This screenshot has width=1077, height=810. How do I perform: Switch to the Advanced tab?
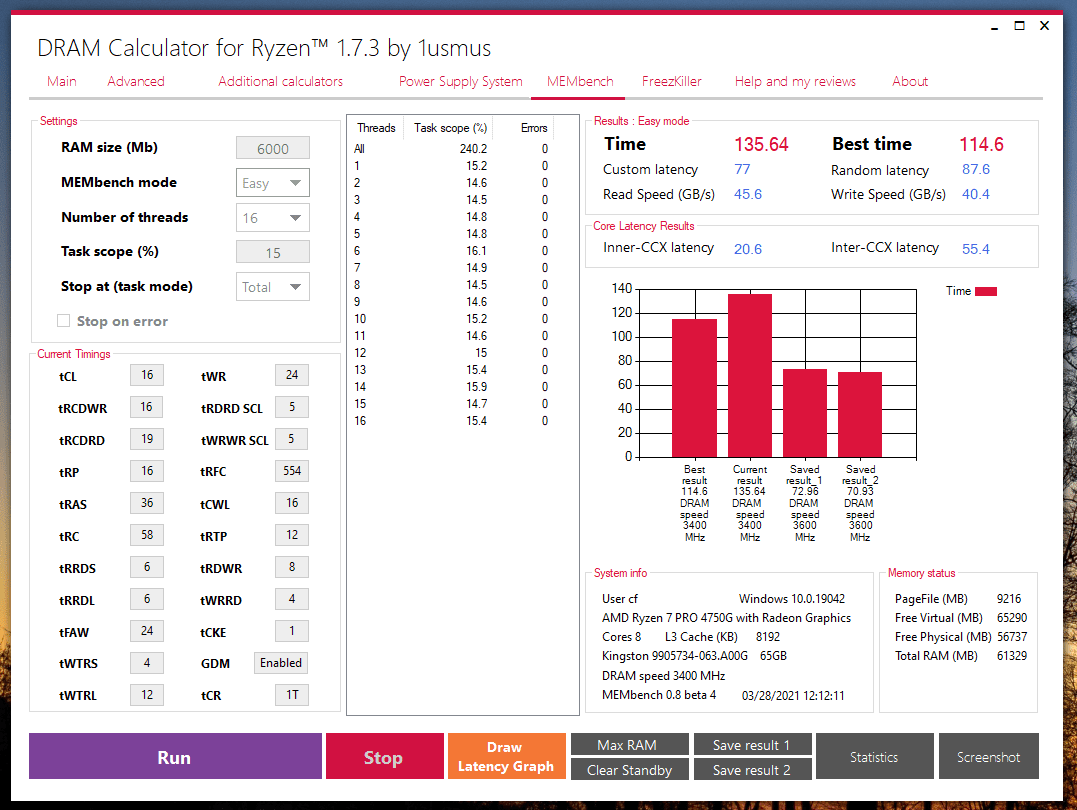tap(136, 81)
